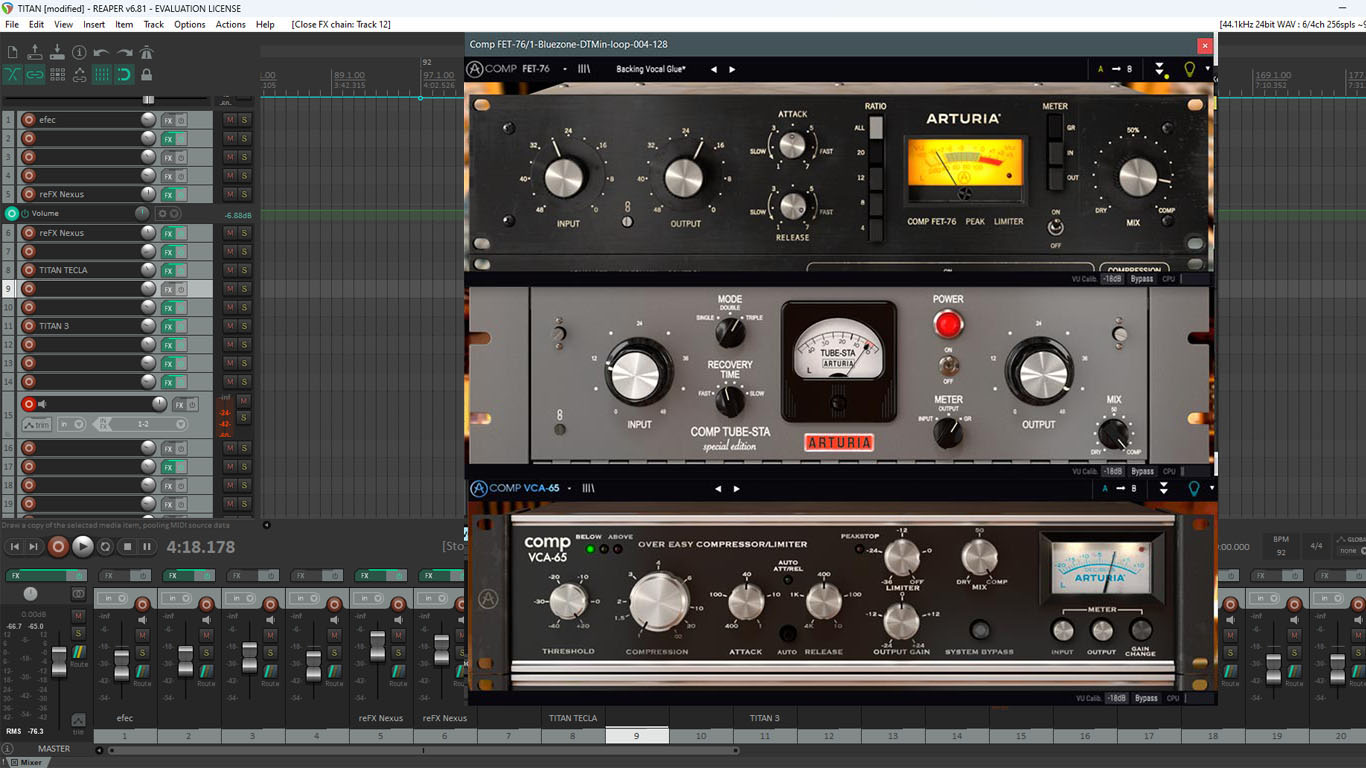Click the FET-76 VU Calib -18dB value
Viewport: 1366px width, 768px height.
point(1112,279)
